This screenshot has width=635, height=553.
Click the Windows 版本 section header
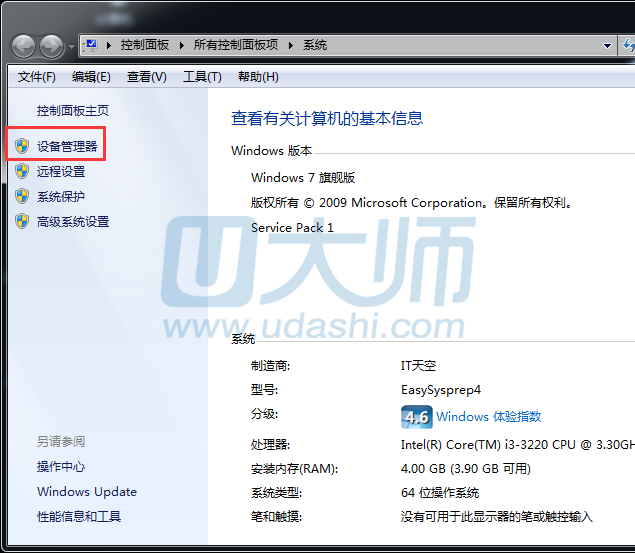point(271,151)
